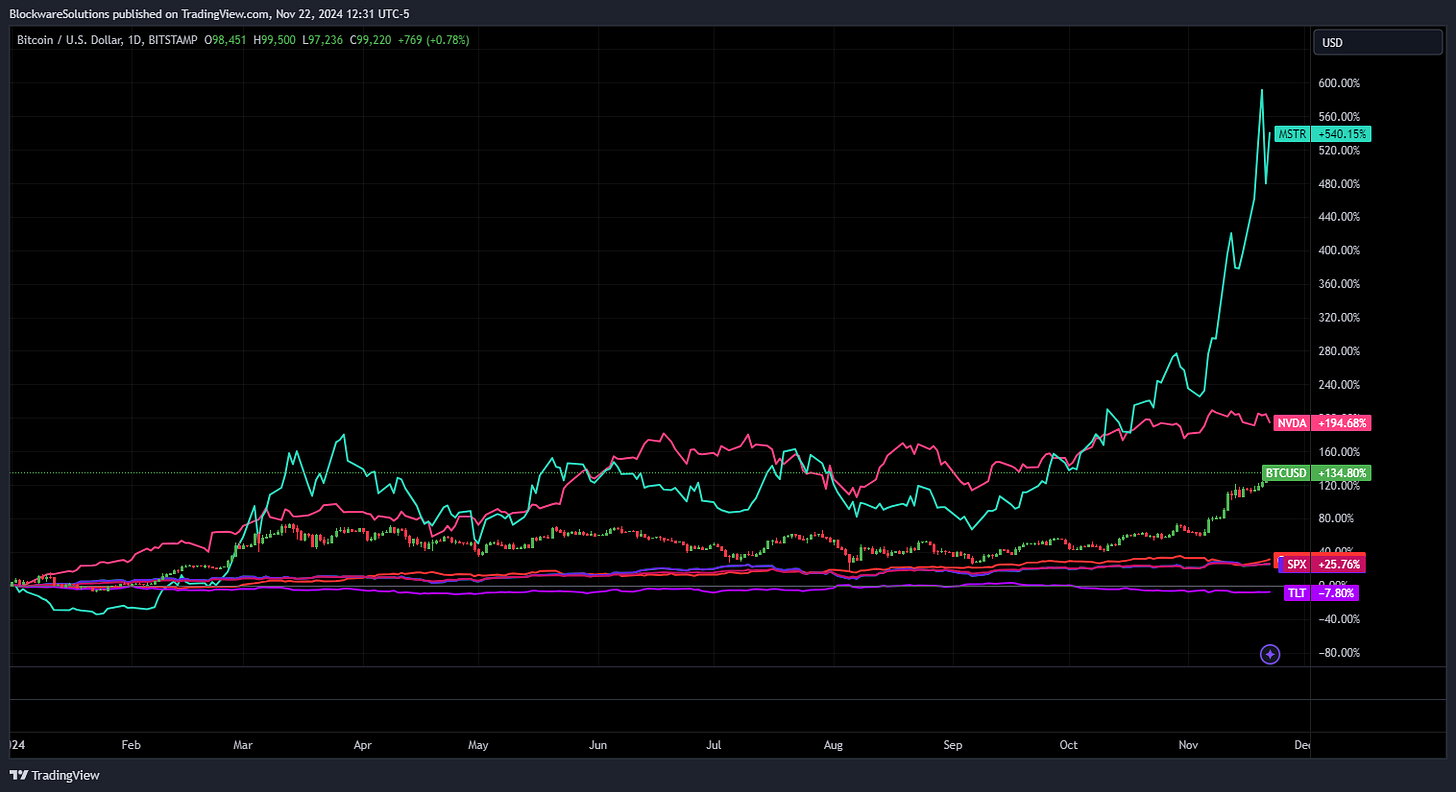This screenshot has height=792, width=1456.
Task: Click the 480.00% price axis label
Action: tap(1340, 184)
